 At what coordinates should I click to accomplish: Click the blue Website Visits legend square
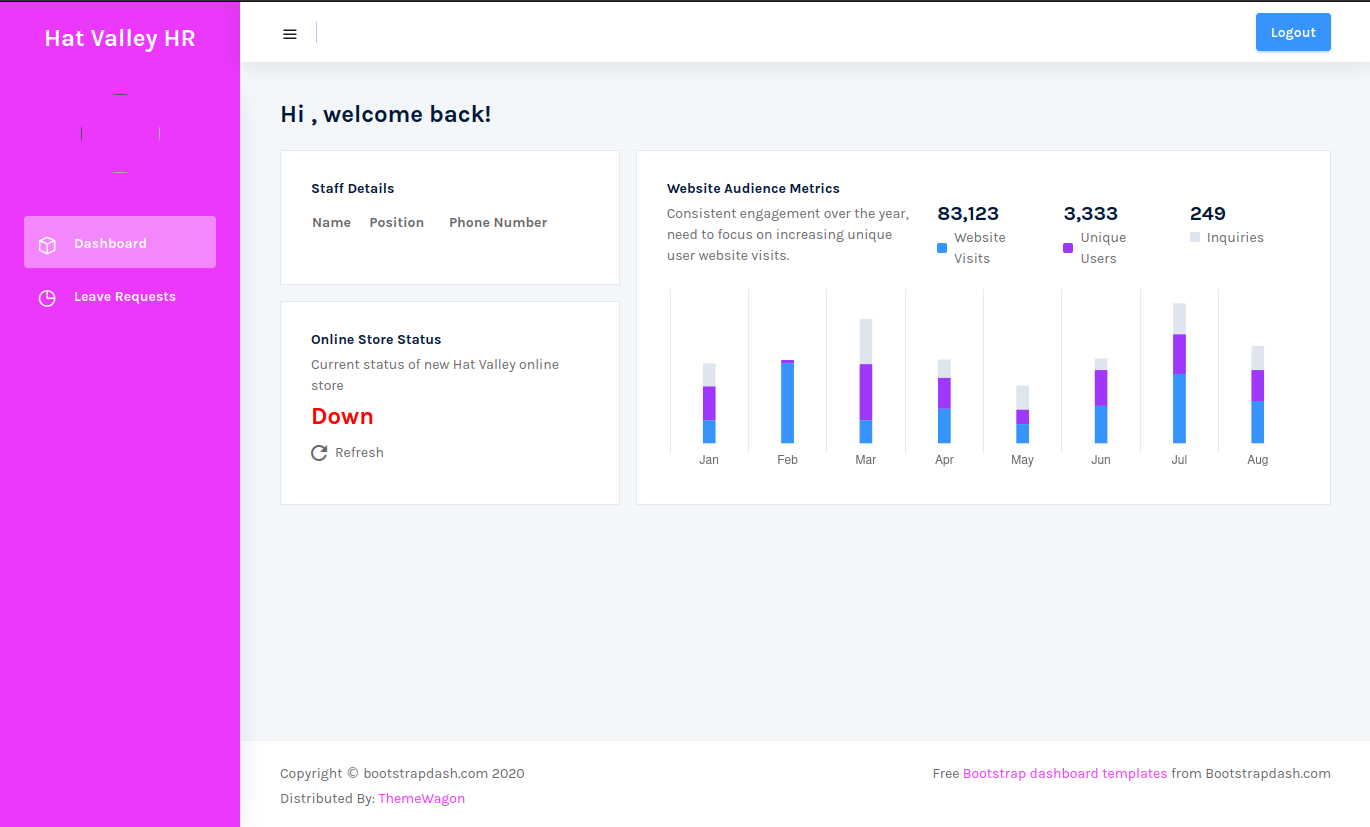tap(942, 248)
